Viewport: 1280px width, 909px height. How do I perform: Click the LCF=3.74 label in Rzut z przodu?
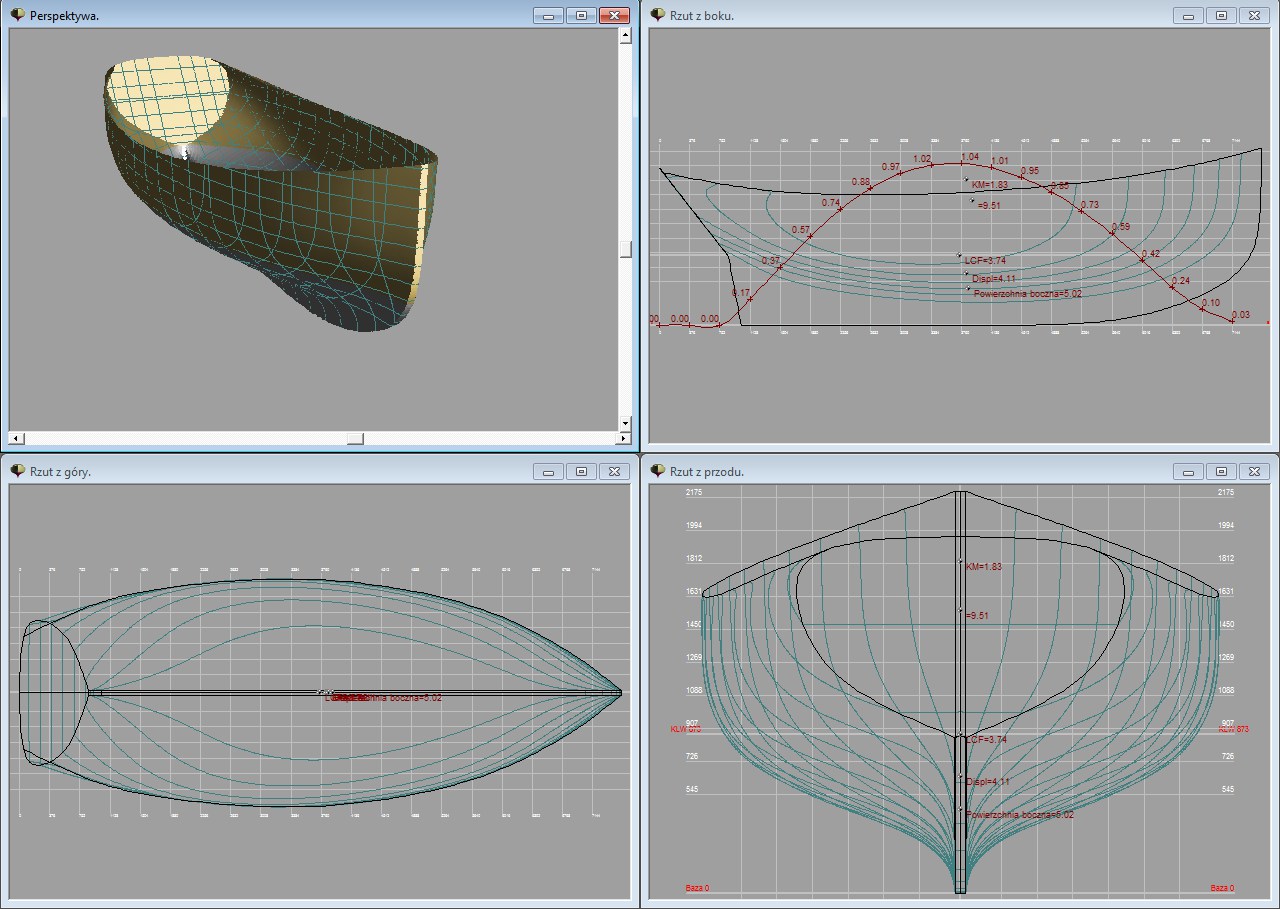pyautogui.click(x=986, y=739)
